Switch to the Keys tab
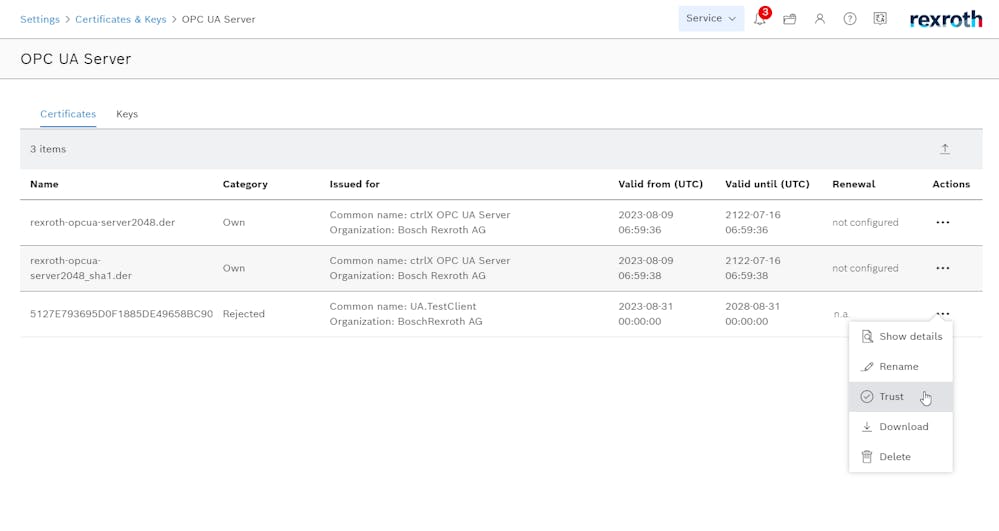This screenshot has height=531, width=999. pyautogui.click(x=127, y=114)
